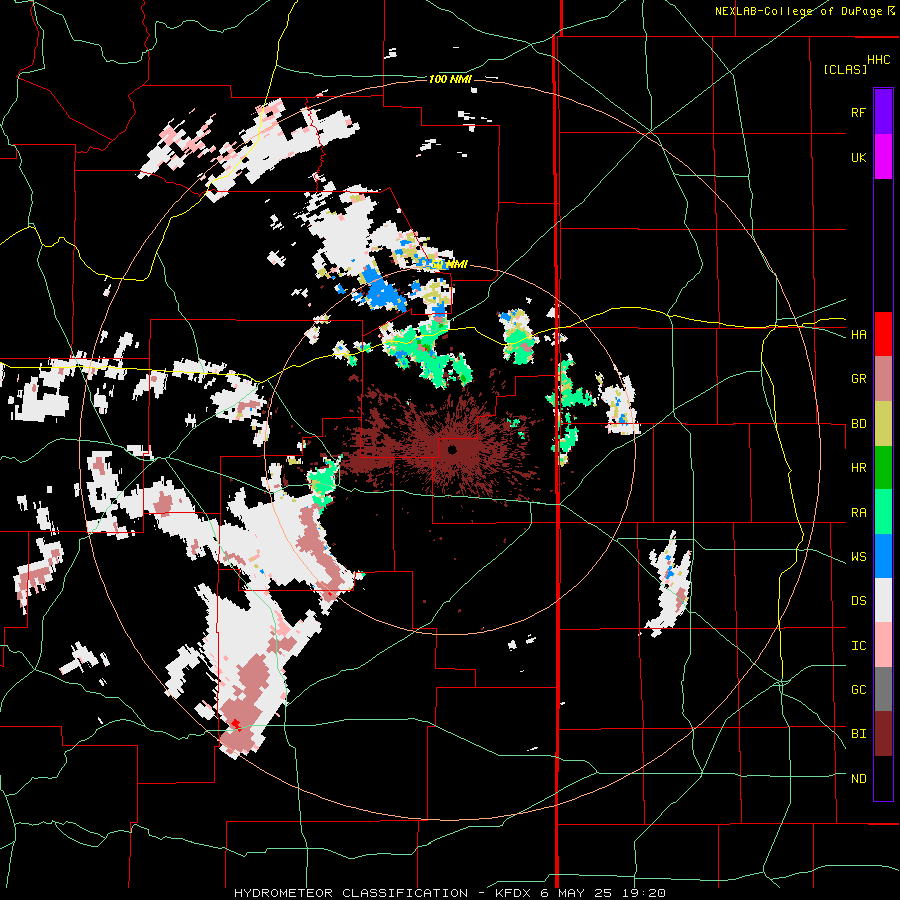The image size is (900, 900).
Task: Click the GC legend label
Action: 858,690
